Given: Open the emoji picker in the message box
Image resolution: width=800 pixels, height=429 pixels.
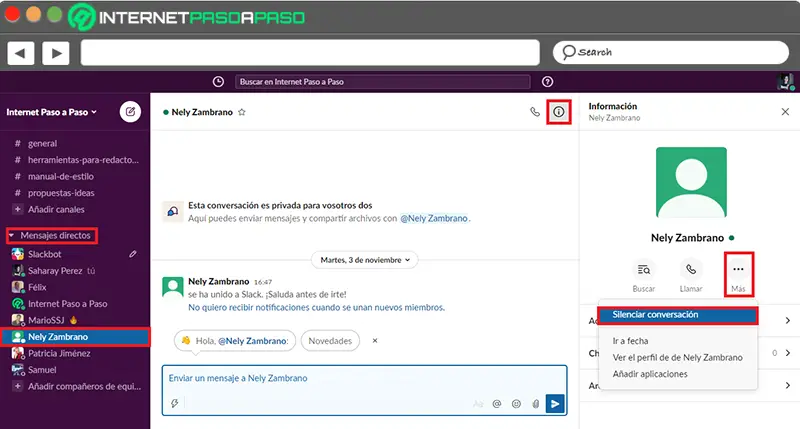Looking at the screenshot, I should 516,404.
